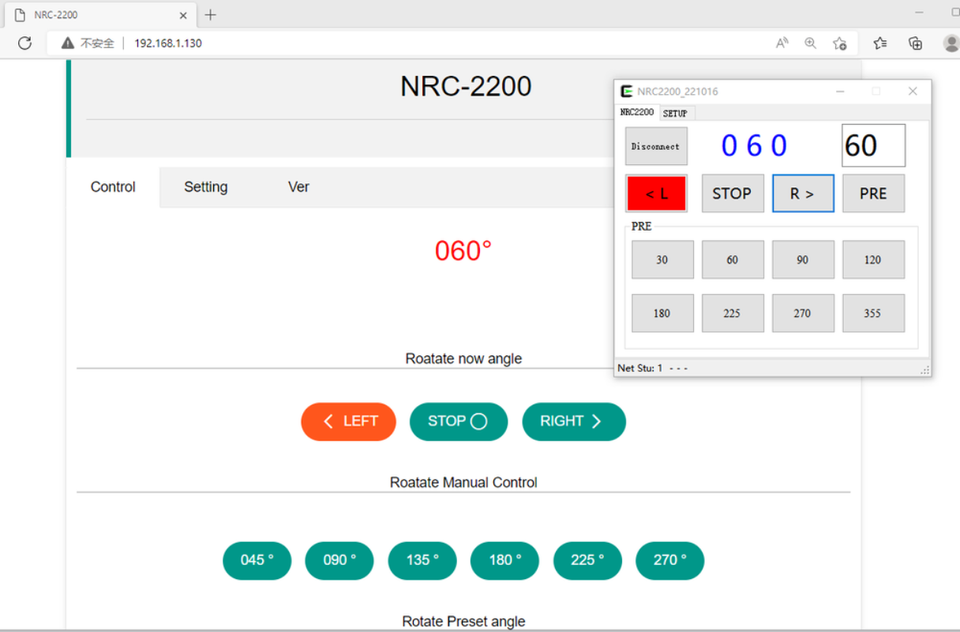The image size is (960, 632).
Task: Reload the NRC-2200 webpage
Action: pos(24,43)
